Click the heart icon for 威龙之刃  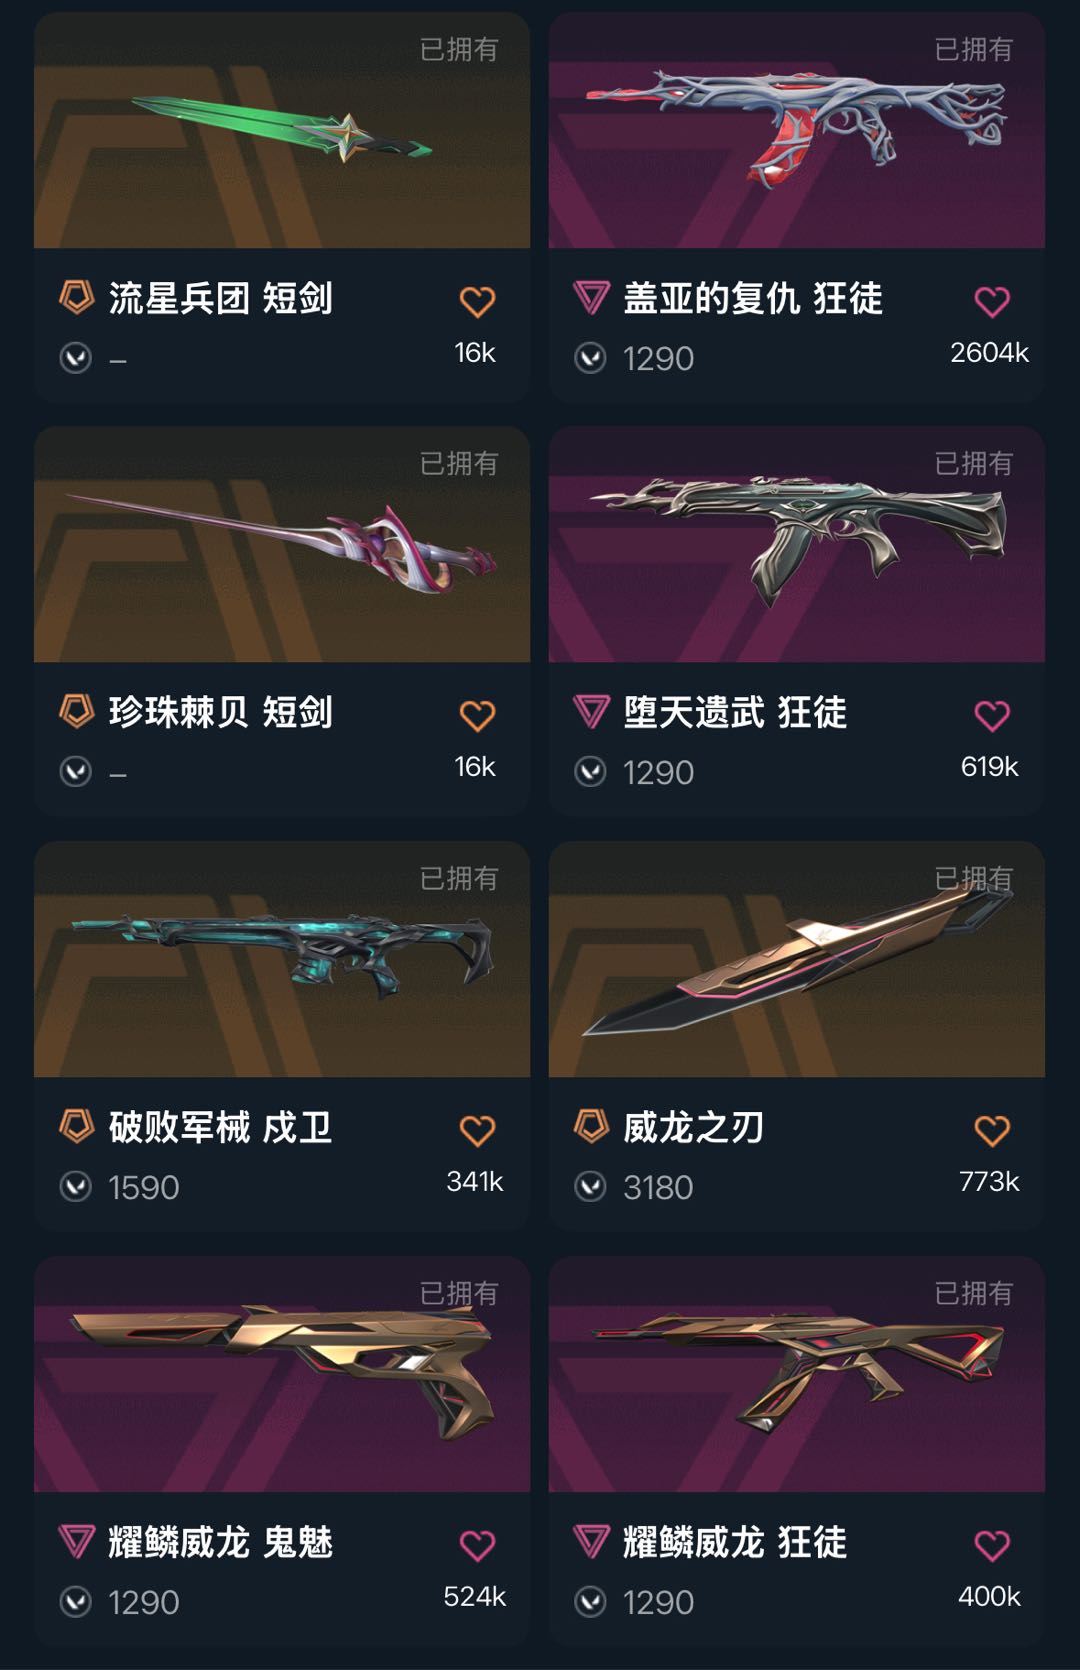[x=992, y=1130]
